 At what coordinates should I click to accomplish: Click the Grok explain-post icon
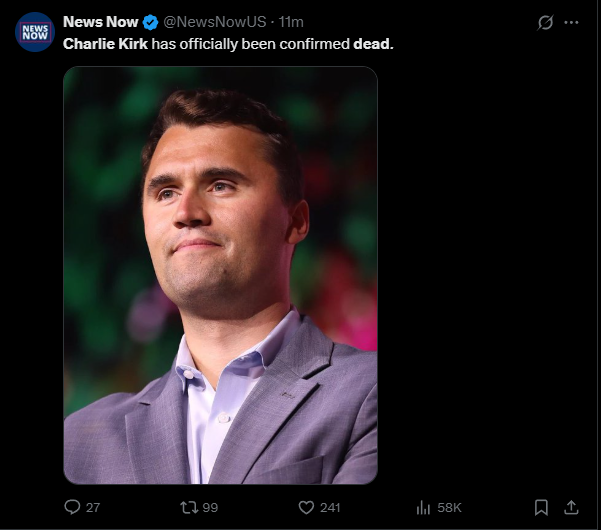[x=545, y=22]
